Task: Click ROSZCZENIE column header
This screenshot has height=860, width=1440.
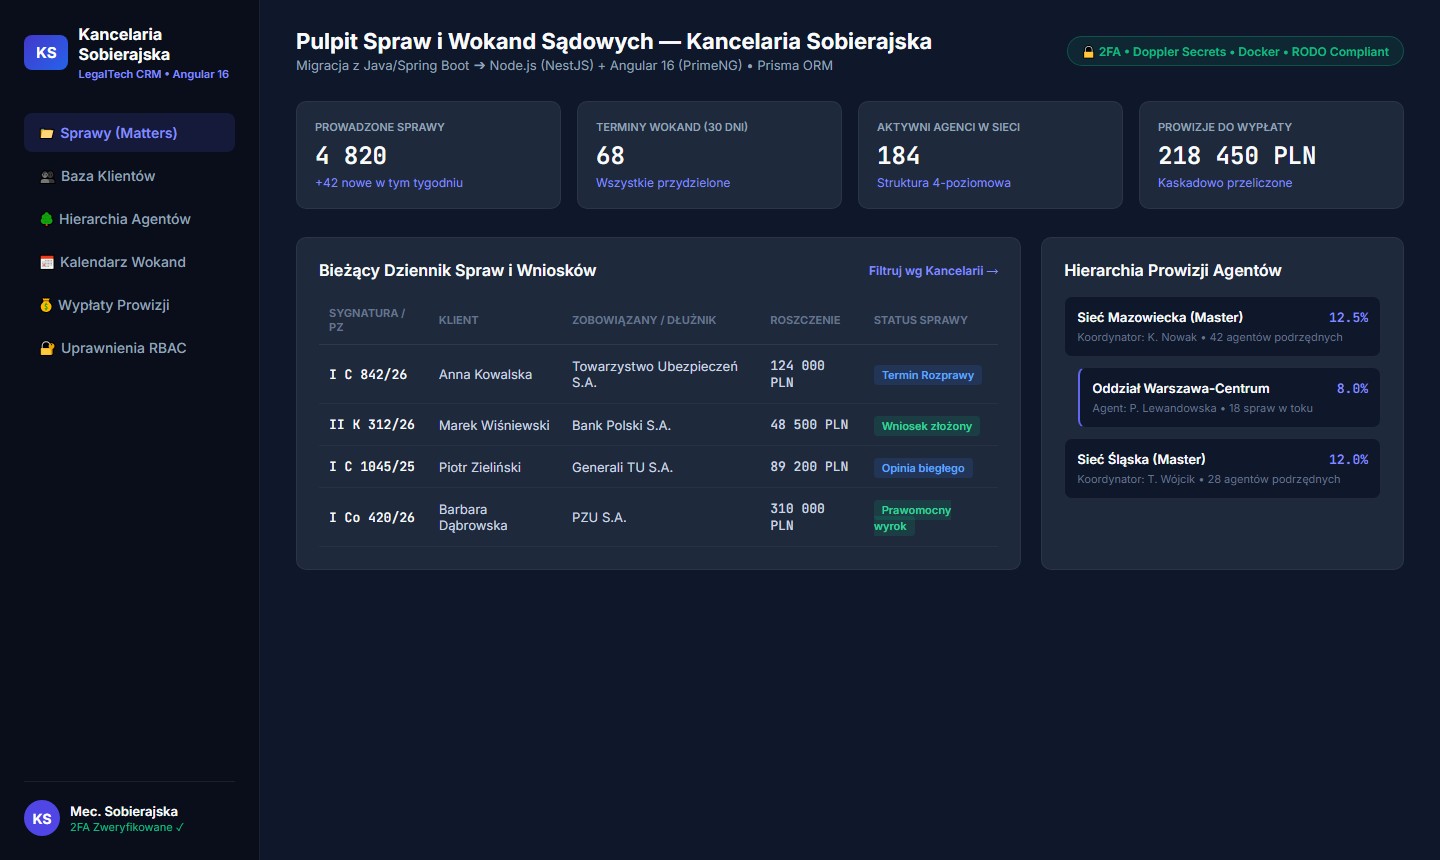Action: click(x=805, y=320)
